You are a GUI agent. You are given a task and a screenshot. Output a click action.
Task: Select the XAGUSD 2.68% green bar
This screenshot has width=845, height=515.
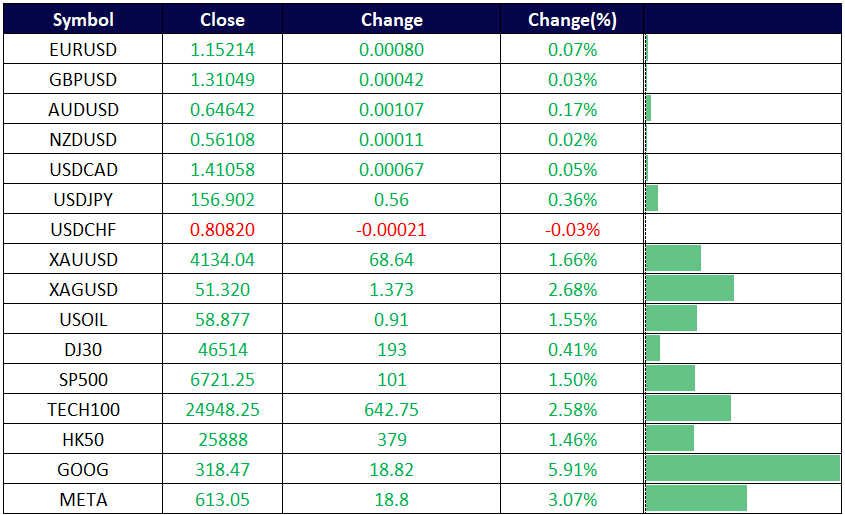(x=690, y=290)
